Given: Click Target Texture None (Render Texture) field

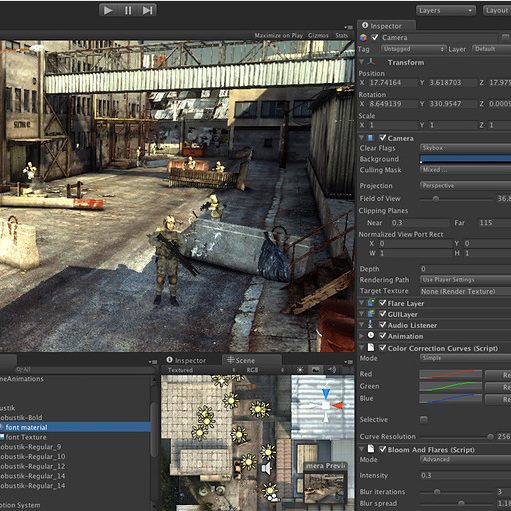Looking at the screenshot, I should [465, 291].
